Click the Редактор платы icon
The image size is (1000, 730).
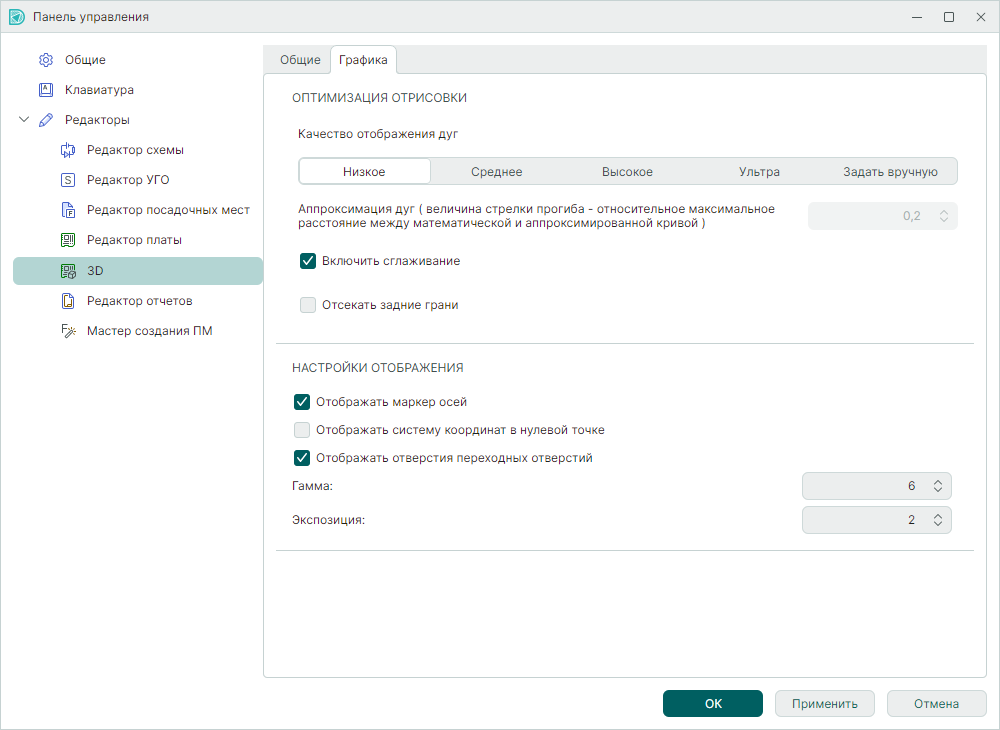(68, 240)
